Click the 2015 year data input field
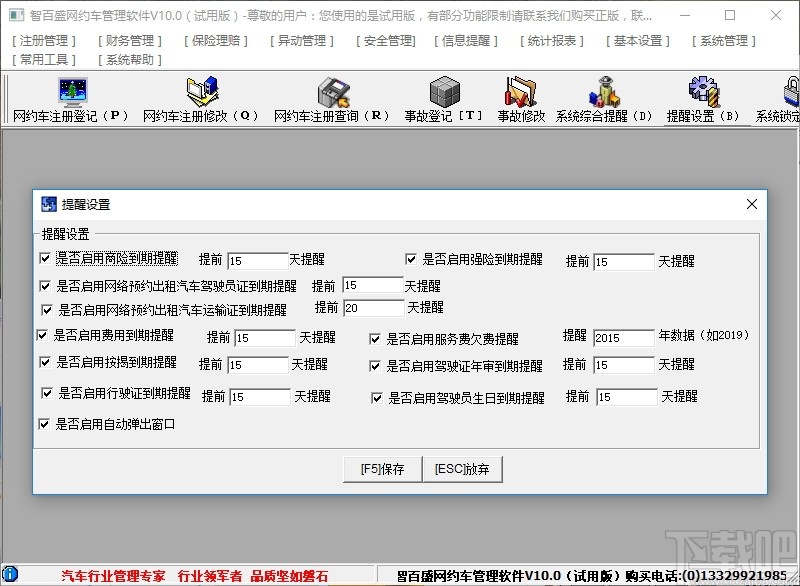This screenshot has width=800, height=586. 624,337
